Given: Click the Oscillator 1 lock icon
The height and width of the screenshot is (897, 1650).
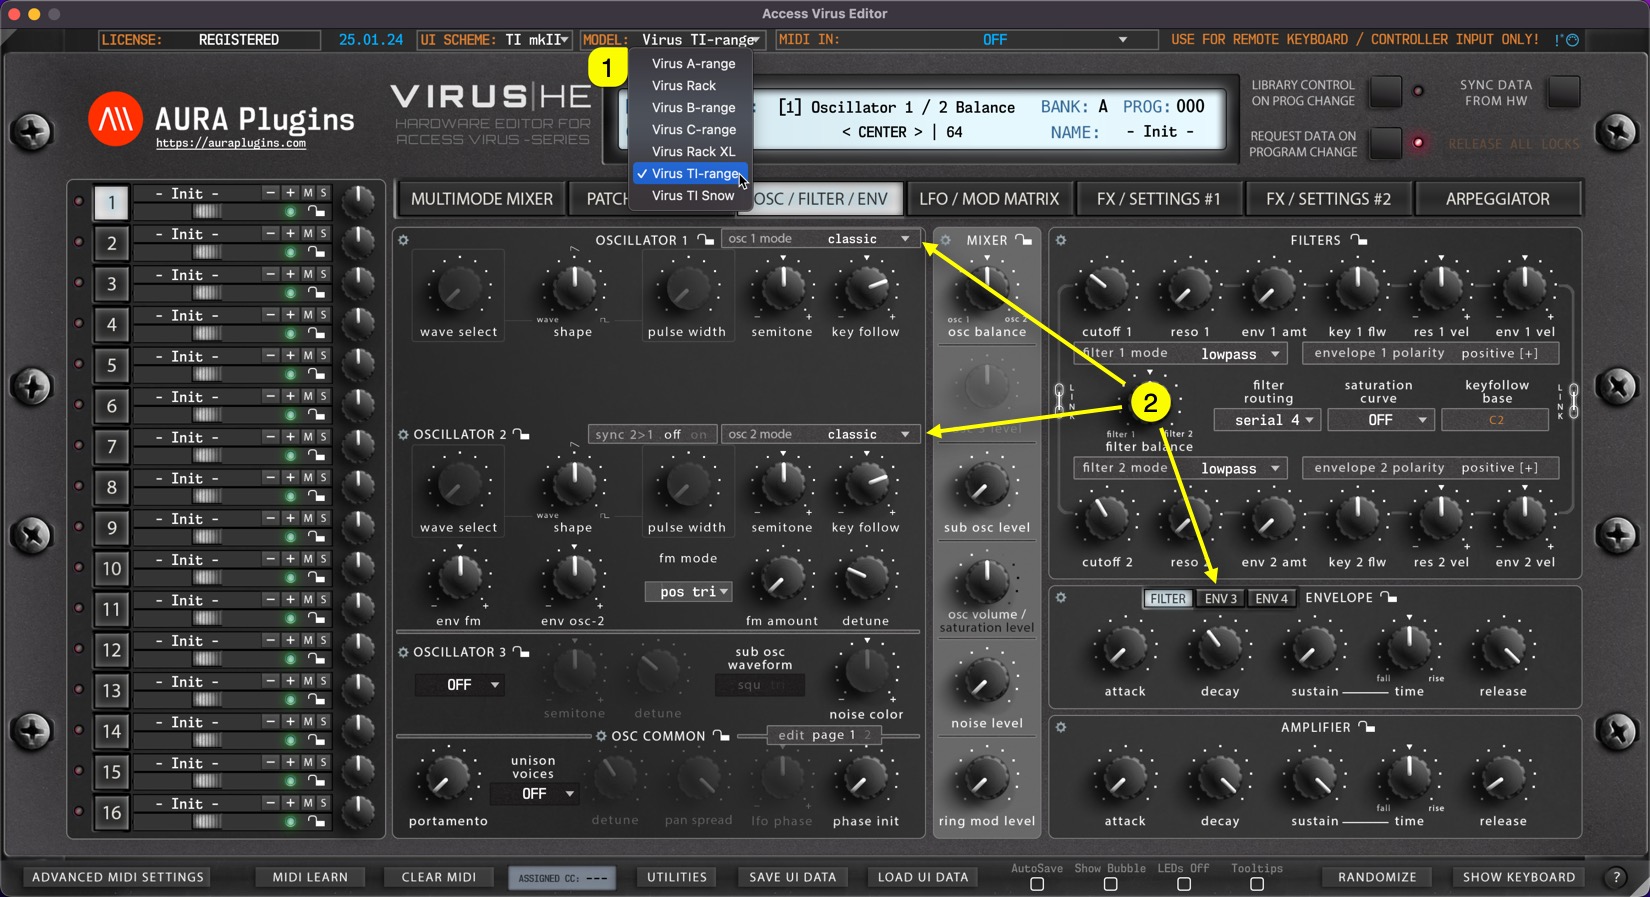Looking at the screenshot, I should pos(706,240).
